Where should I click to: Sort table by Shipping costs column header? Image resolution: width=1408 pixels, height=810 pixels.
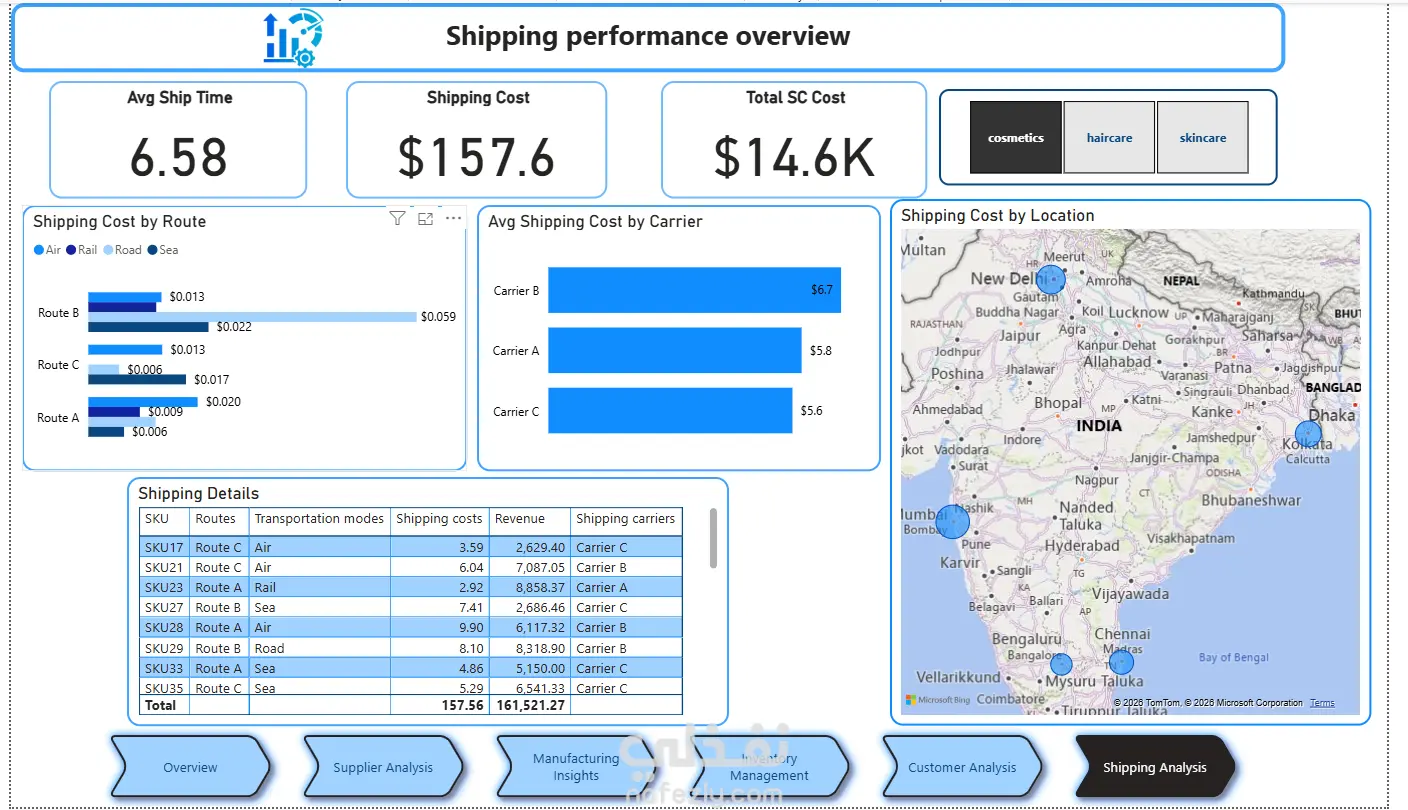tap(439, 519)
